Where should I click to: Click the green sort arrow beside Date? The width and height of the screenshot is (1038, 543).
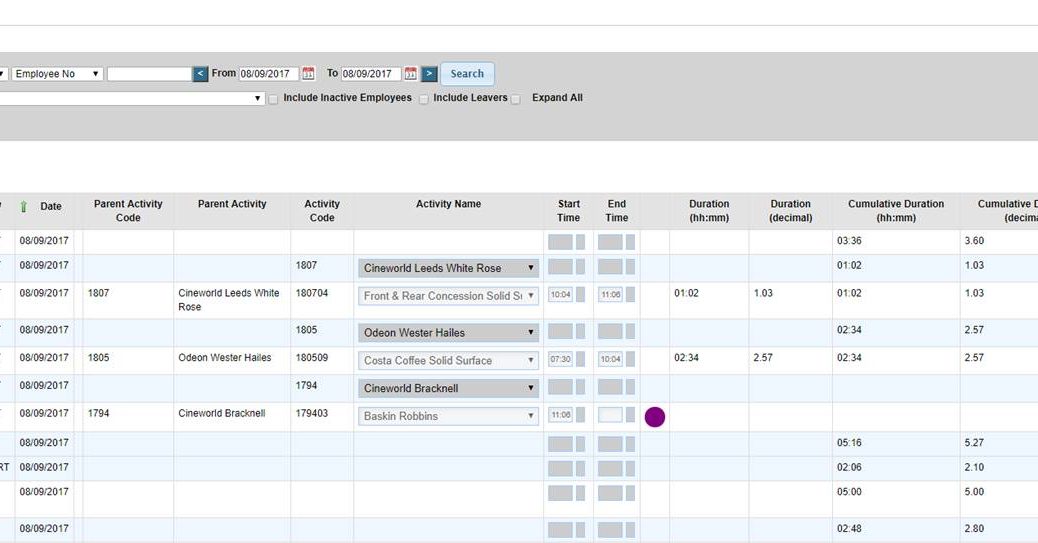24,207
